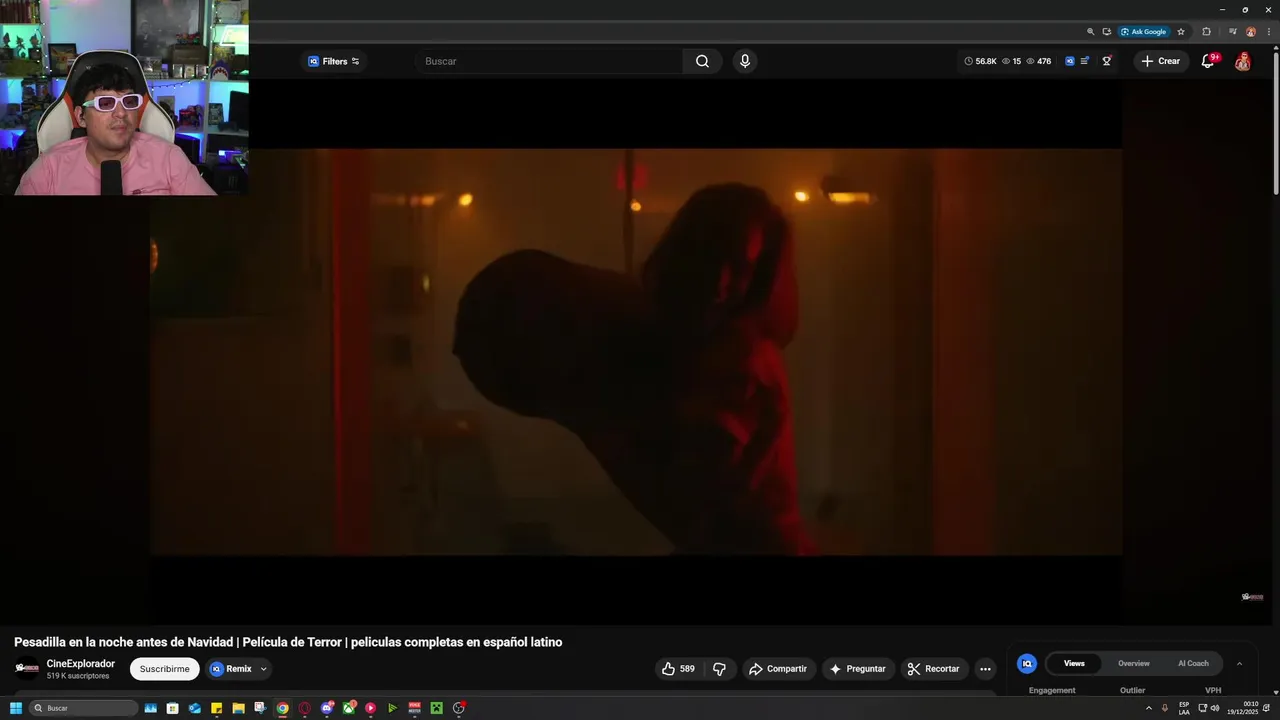The width and height of the screenshot is (1280, 720).
Task: Click the Preguntar button
Action: (x=858, y=669)
